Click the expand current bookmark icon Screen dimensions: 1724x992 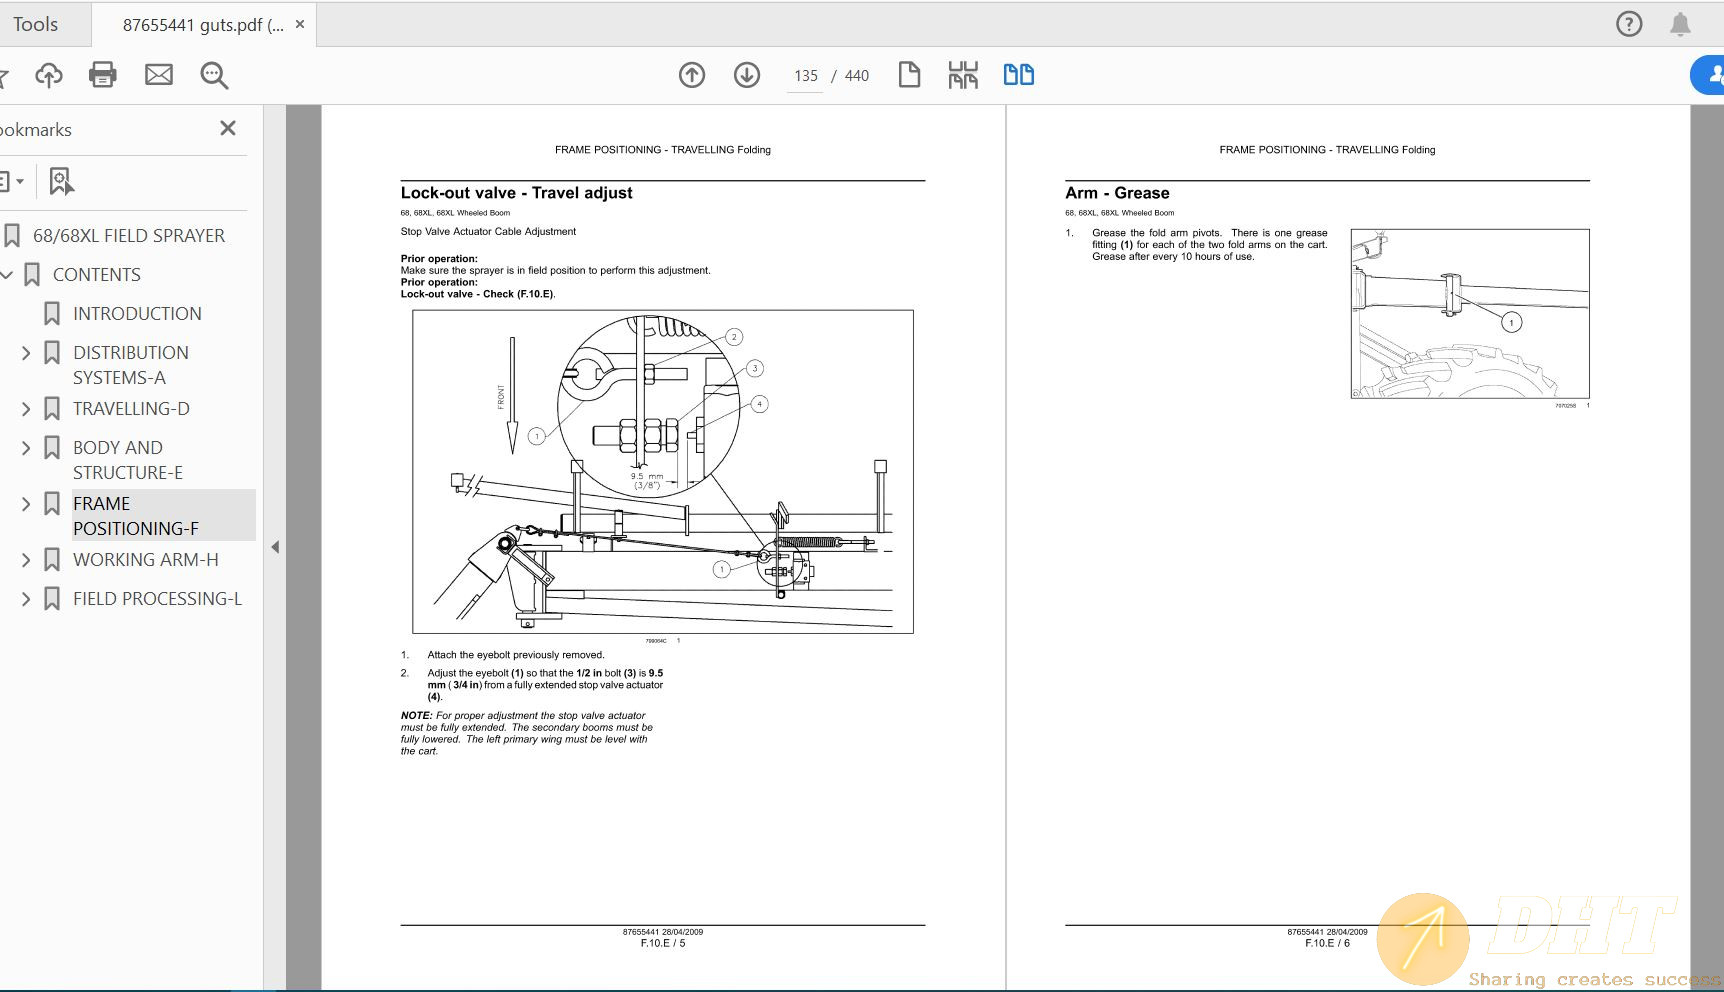62,181
